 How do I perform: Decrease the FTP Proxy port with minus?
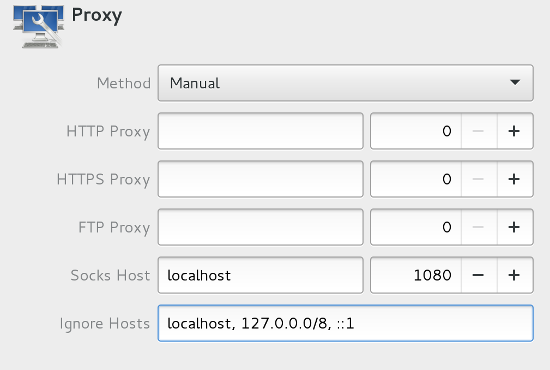coord(478,227)
